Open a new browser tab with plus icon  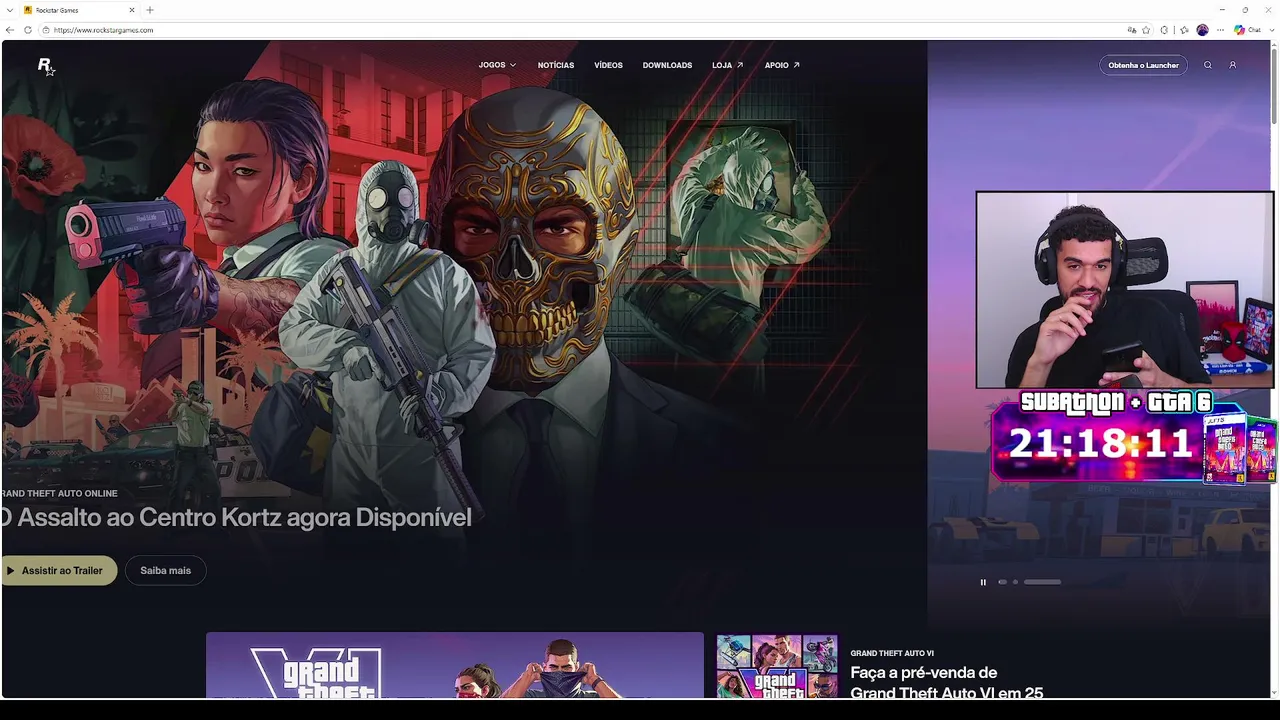click(x=150, y=10)
